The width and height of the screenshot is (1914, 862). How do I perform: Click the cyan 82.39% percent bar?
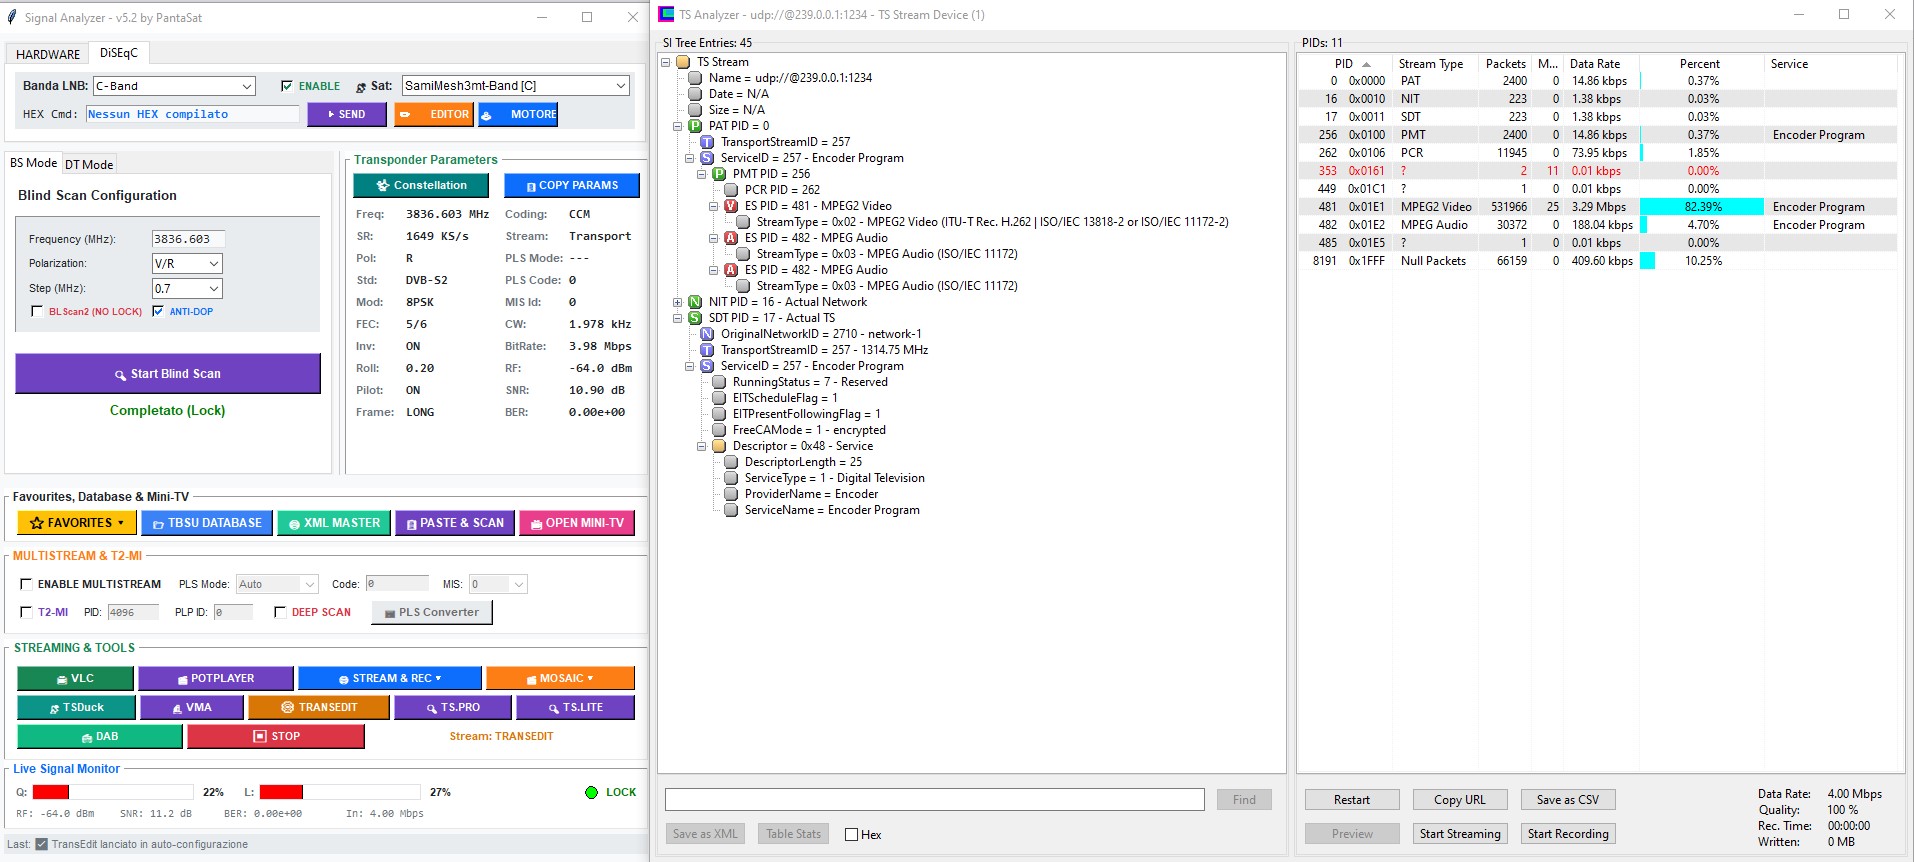click(x=1702, y=207)
